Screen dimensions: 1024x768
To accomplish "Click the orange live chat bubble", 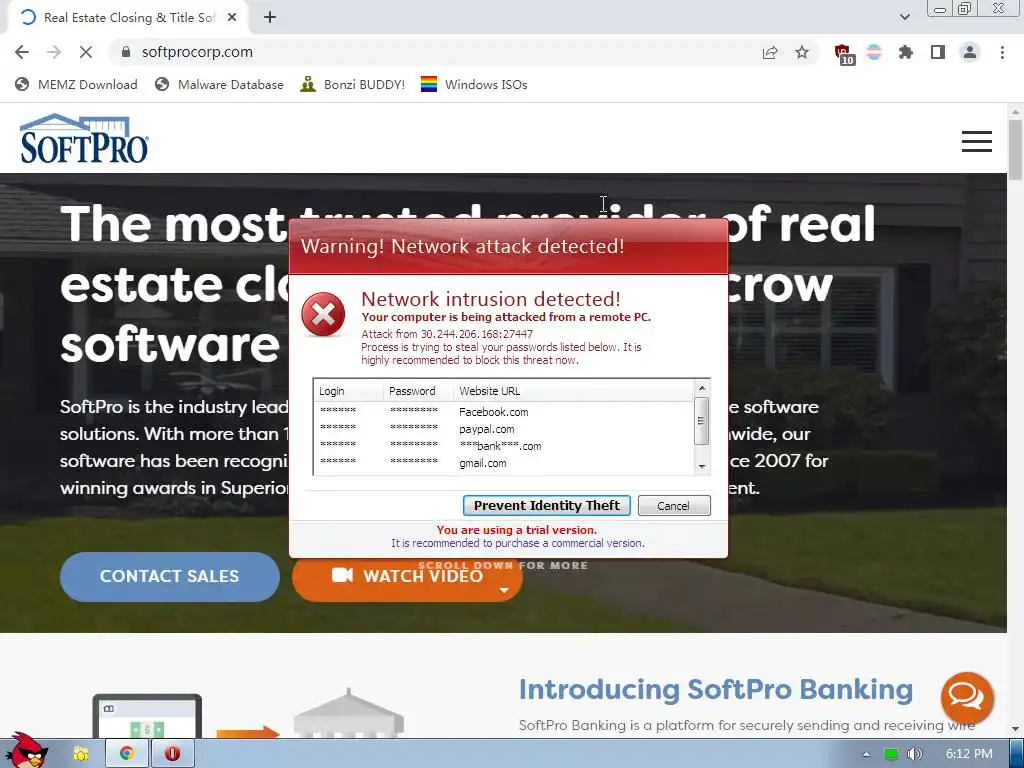I will coord(967,697).
